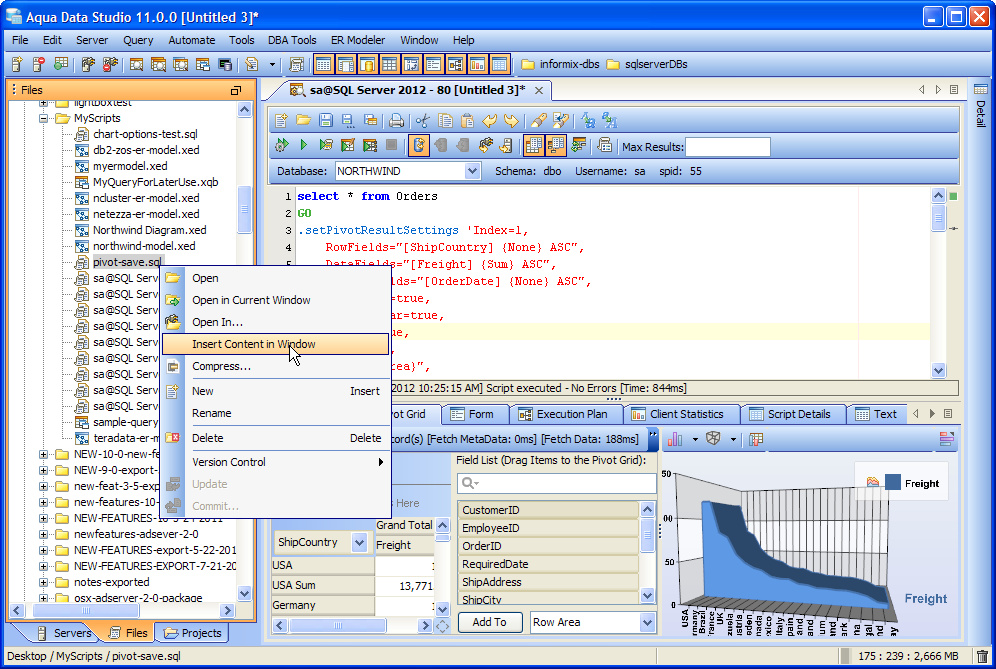
Task: Close the sa@SQL Server 2012 editor tab
Action: pos(539,91)
